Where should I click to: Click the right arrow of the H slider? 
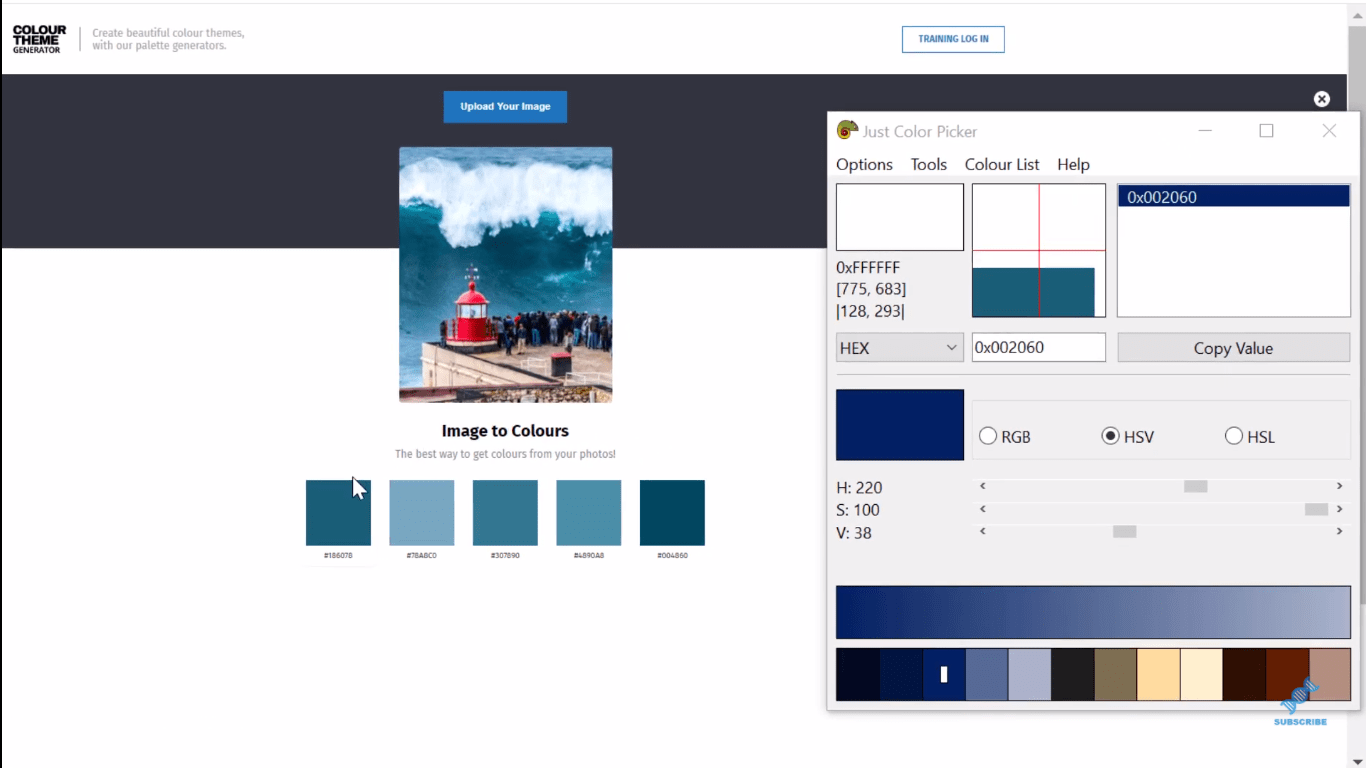(x=1340, y=486)
